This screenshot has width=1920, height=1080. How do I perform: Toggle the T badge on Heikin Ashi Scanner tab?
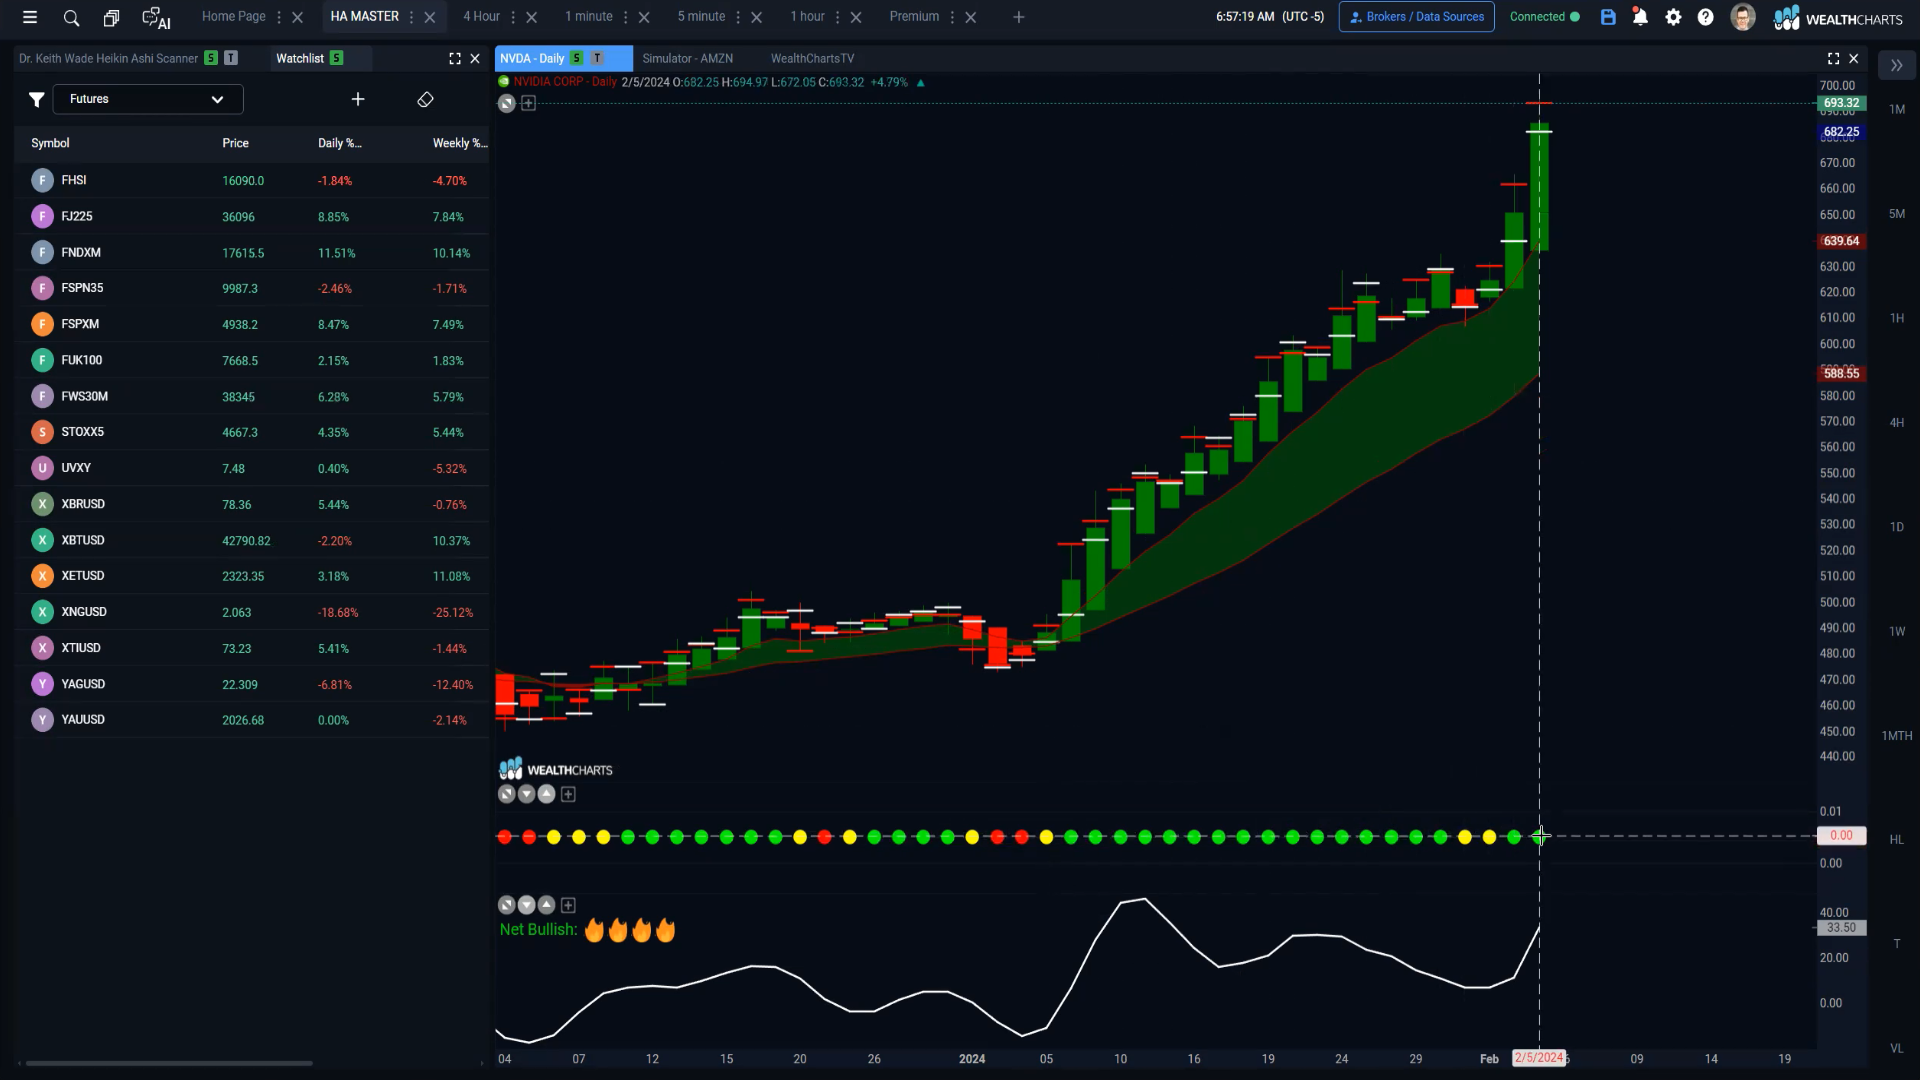tap(231, 58)
